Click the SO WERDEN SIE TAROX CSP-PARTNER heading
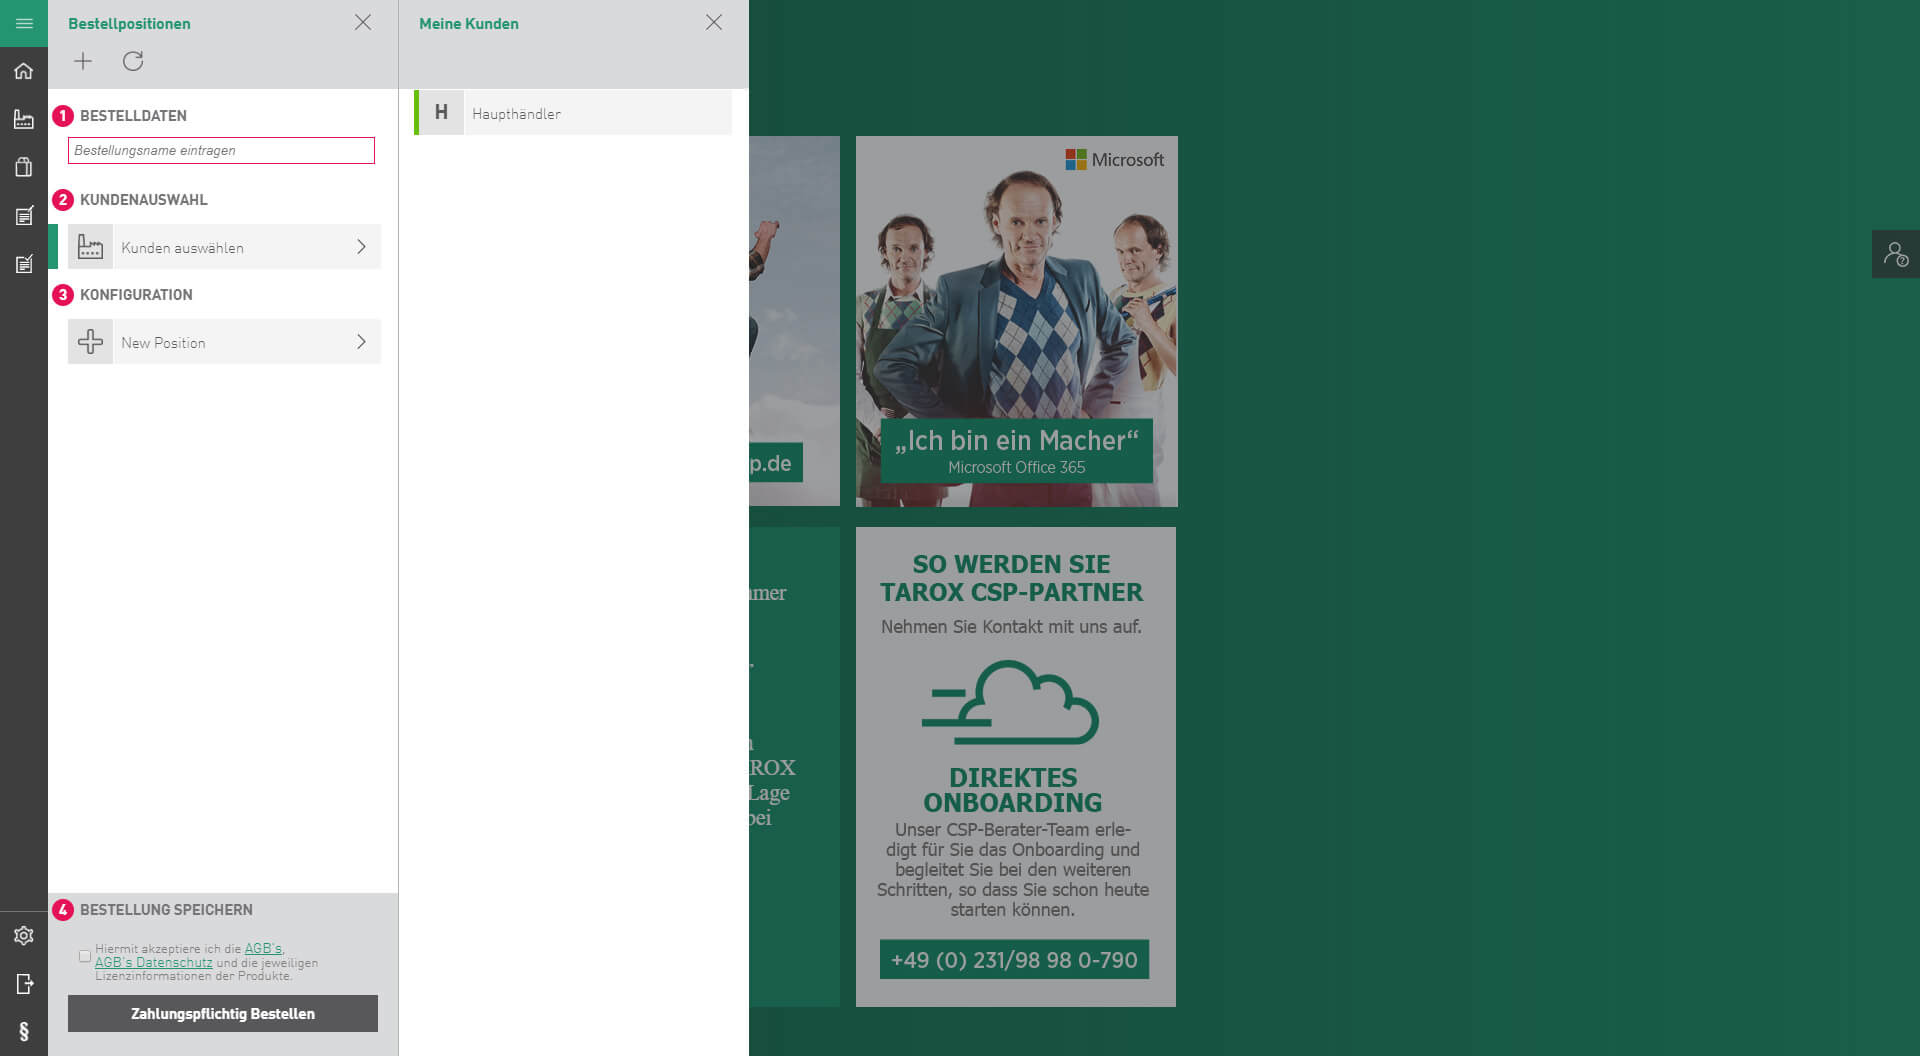The width and height of the screenshot is (1920, 1056). point(1012,578)
